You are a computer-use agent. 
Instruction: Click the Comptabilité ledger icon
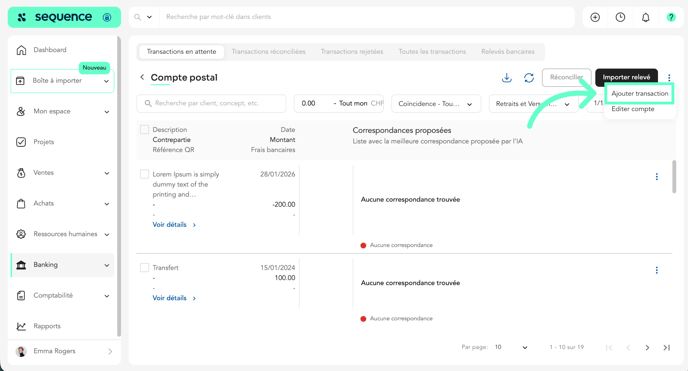click(21, 296)
